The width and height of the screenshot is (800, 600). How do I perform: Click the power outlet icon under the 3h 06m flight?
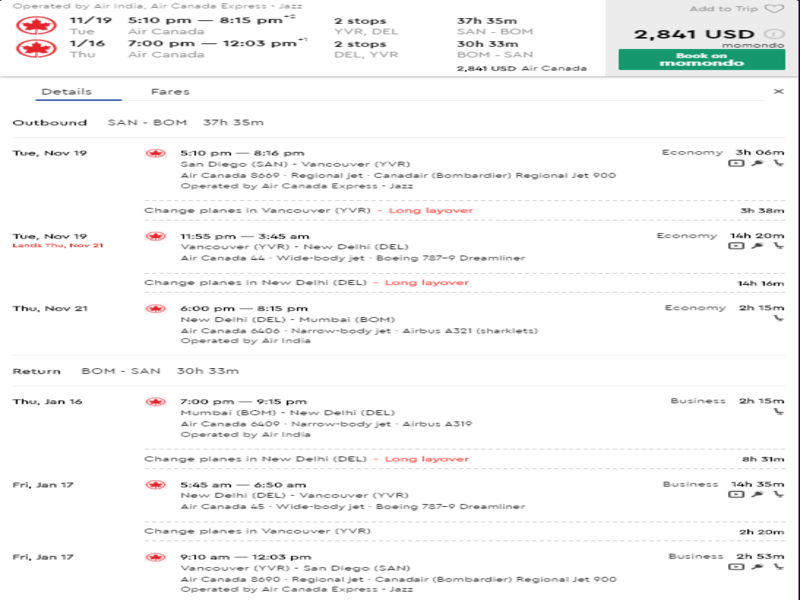click(758, 163)
